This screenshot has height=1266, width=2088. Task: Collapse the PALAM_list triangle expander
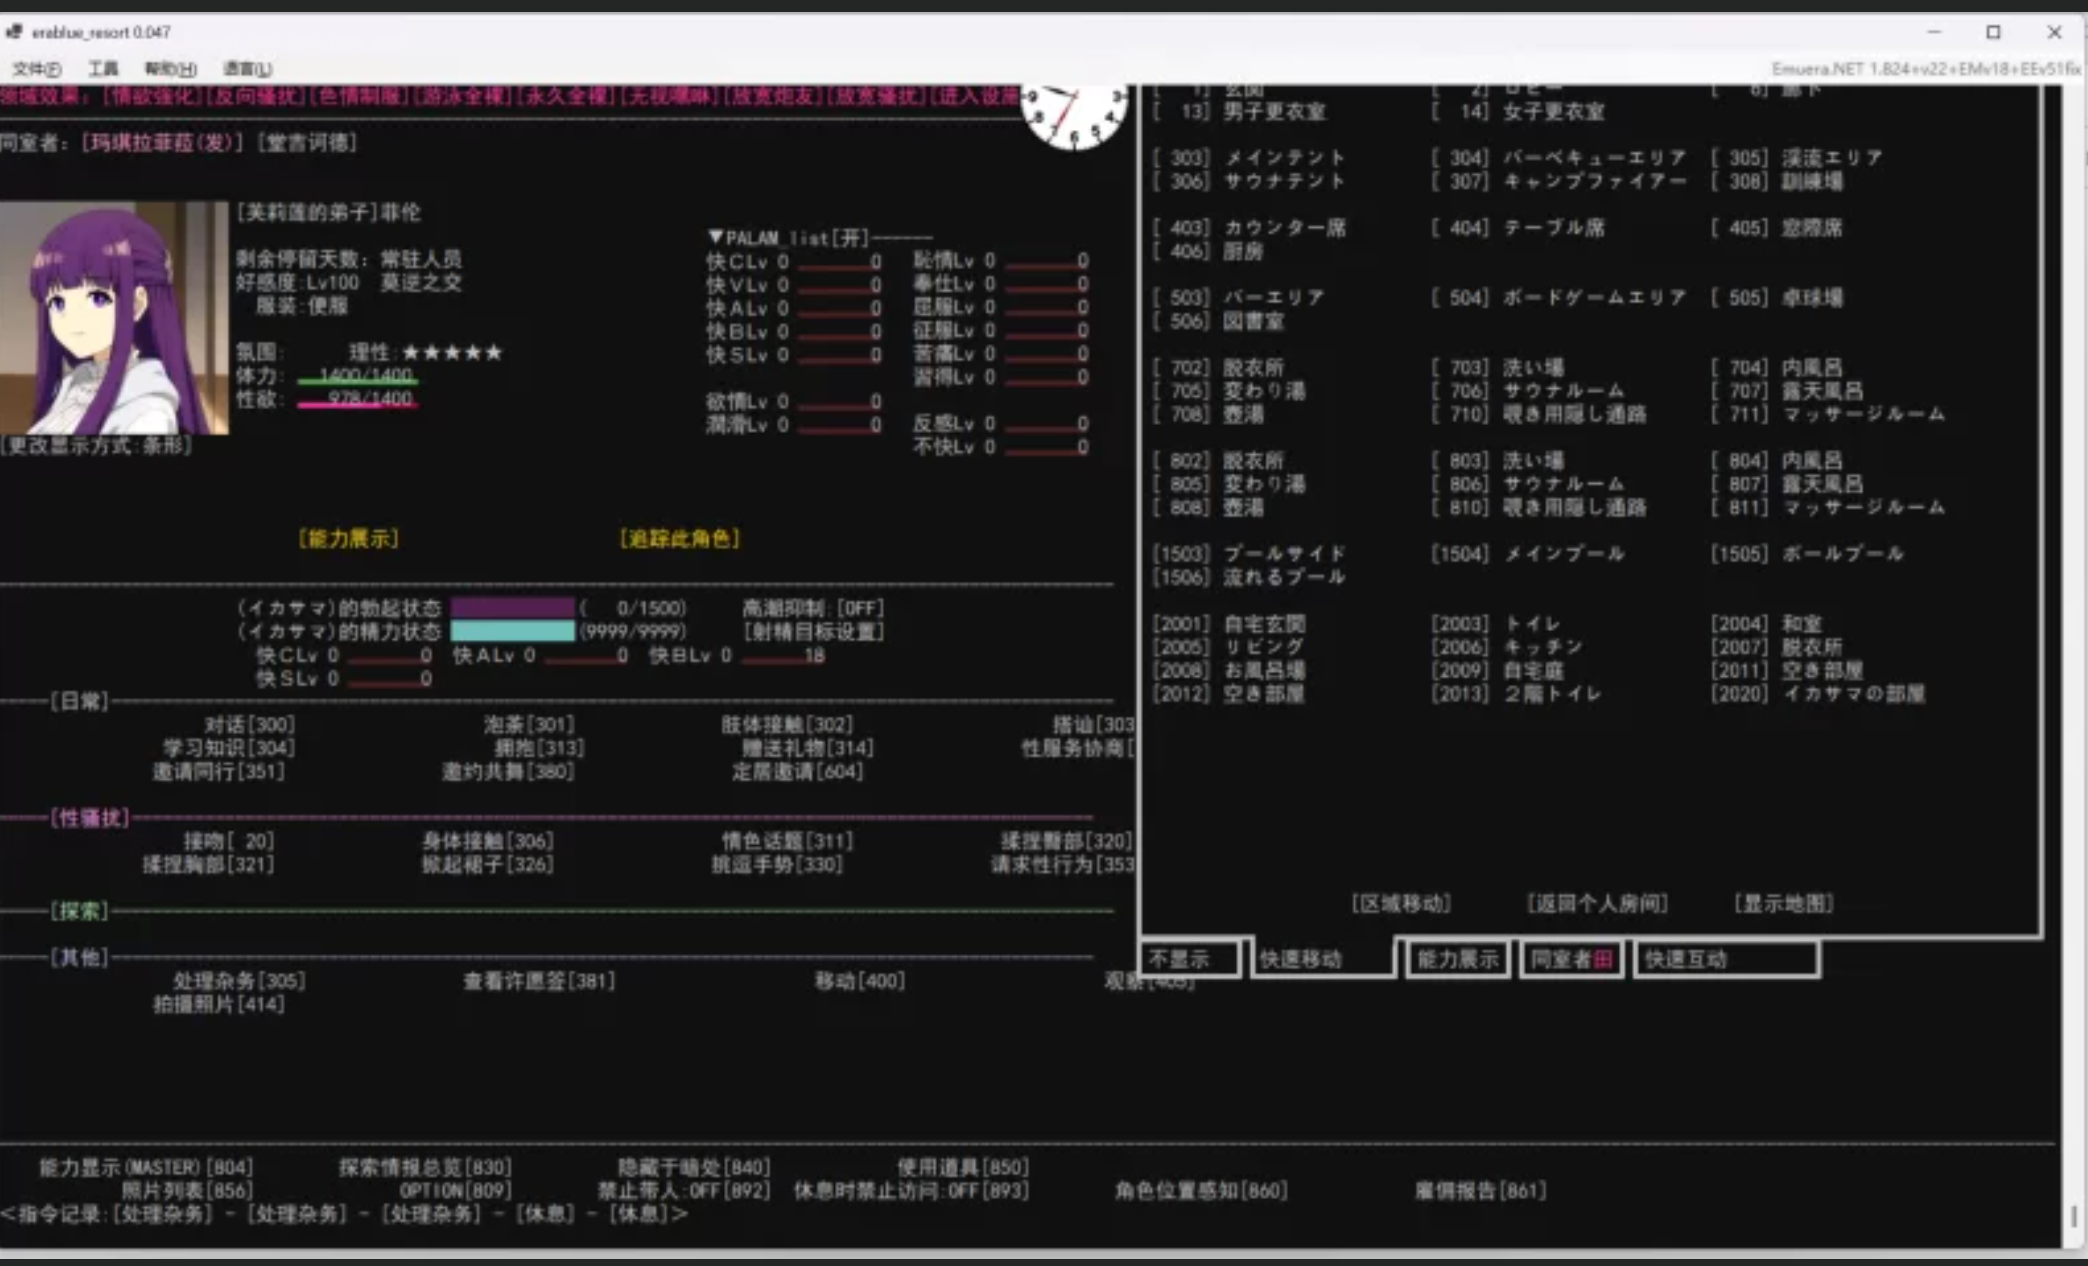[715, 237]
